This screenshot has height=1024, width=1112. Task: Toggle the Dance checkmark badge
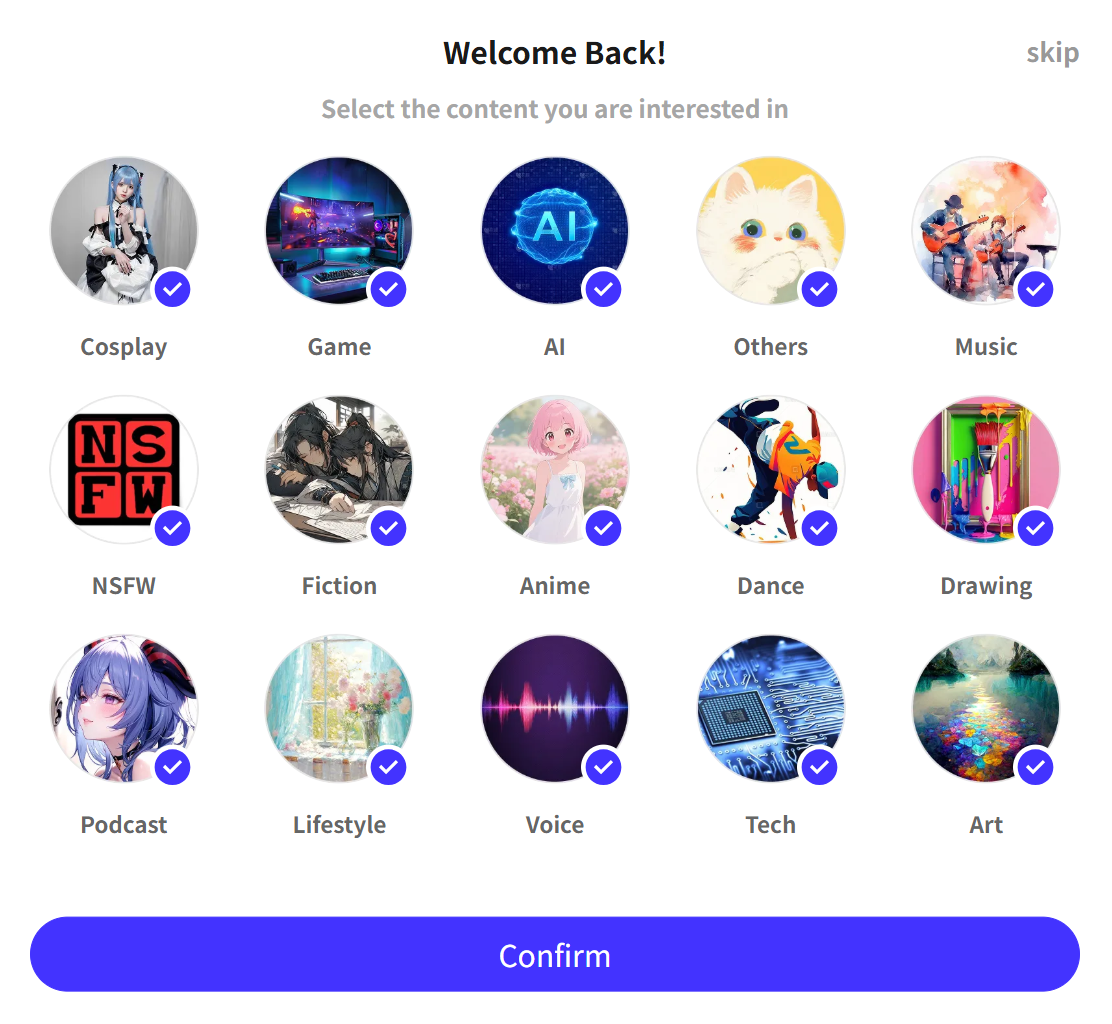(820, 528)
